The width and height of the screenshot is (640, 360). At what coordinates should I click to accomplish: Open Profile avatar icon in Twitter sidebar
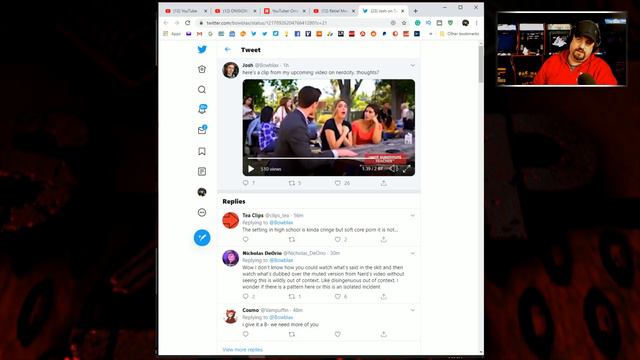click(x=202, y=192)
